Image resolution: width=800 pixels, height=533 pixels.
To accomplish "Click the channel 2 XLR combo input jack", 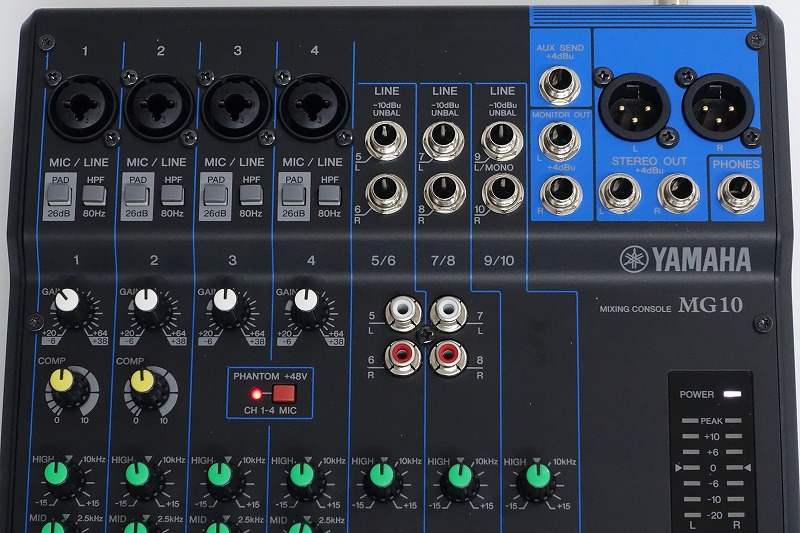I will coord(159,107).
